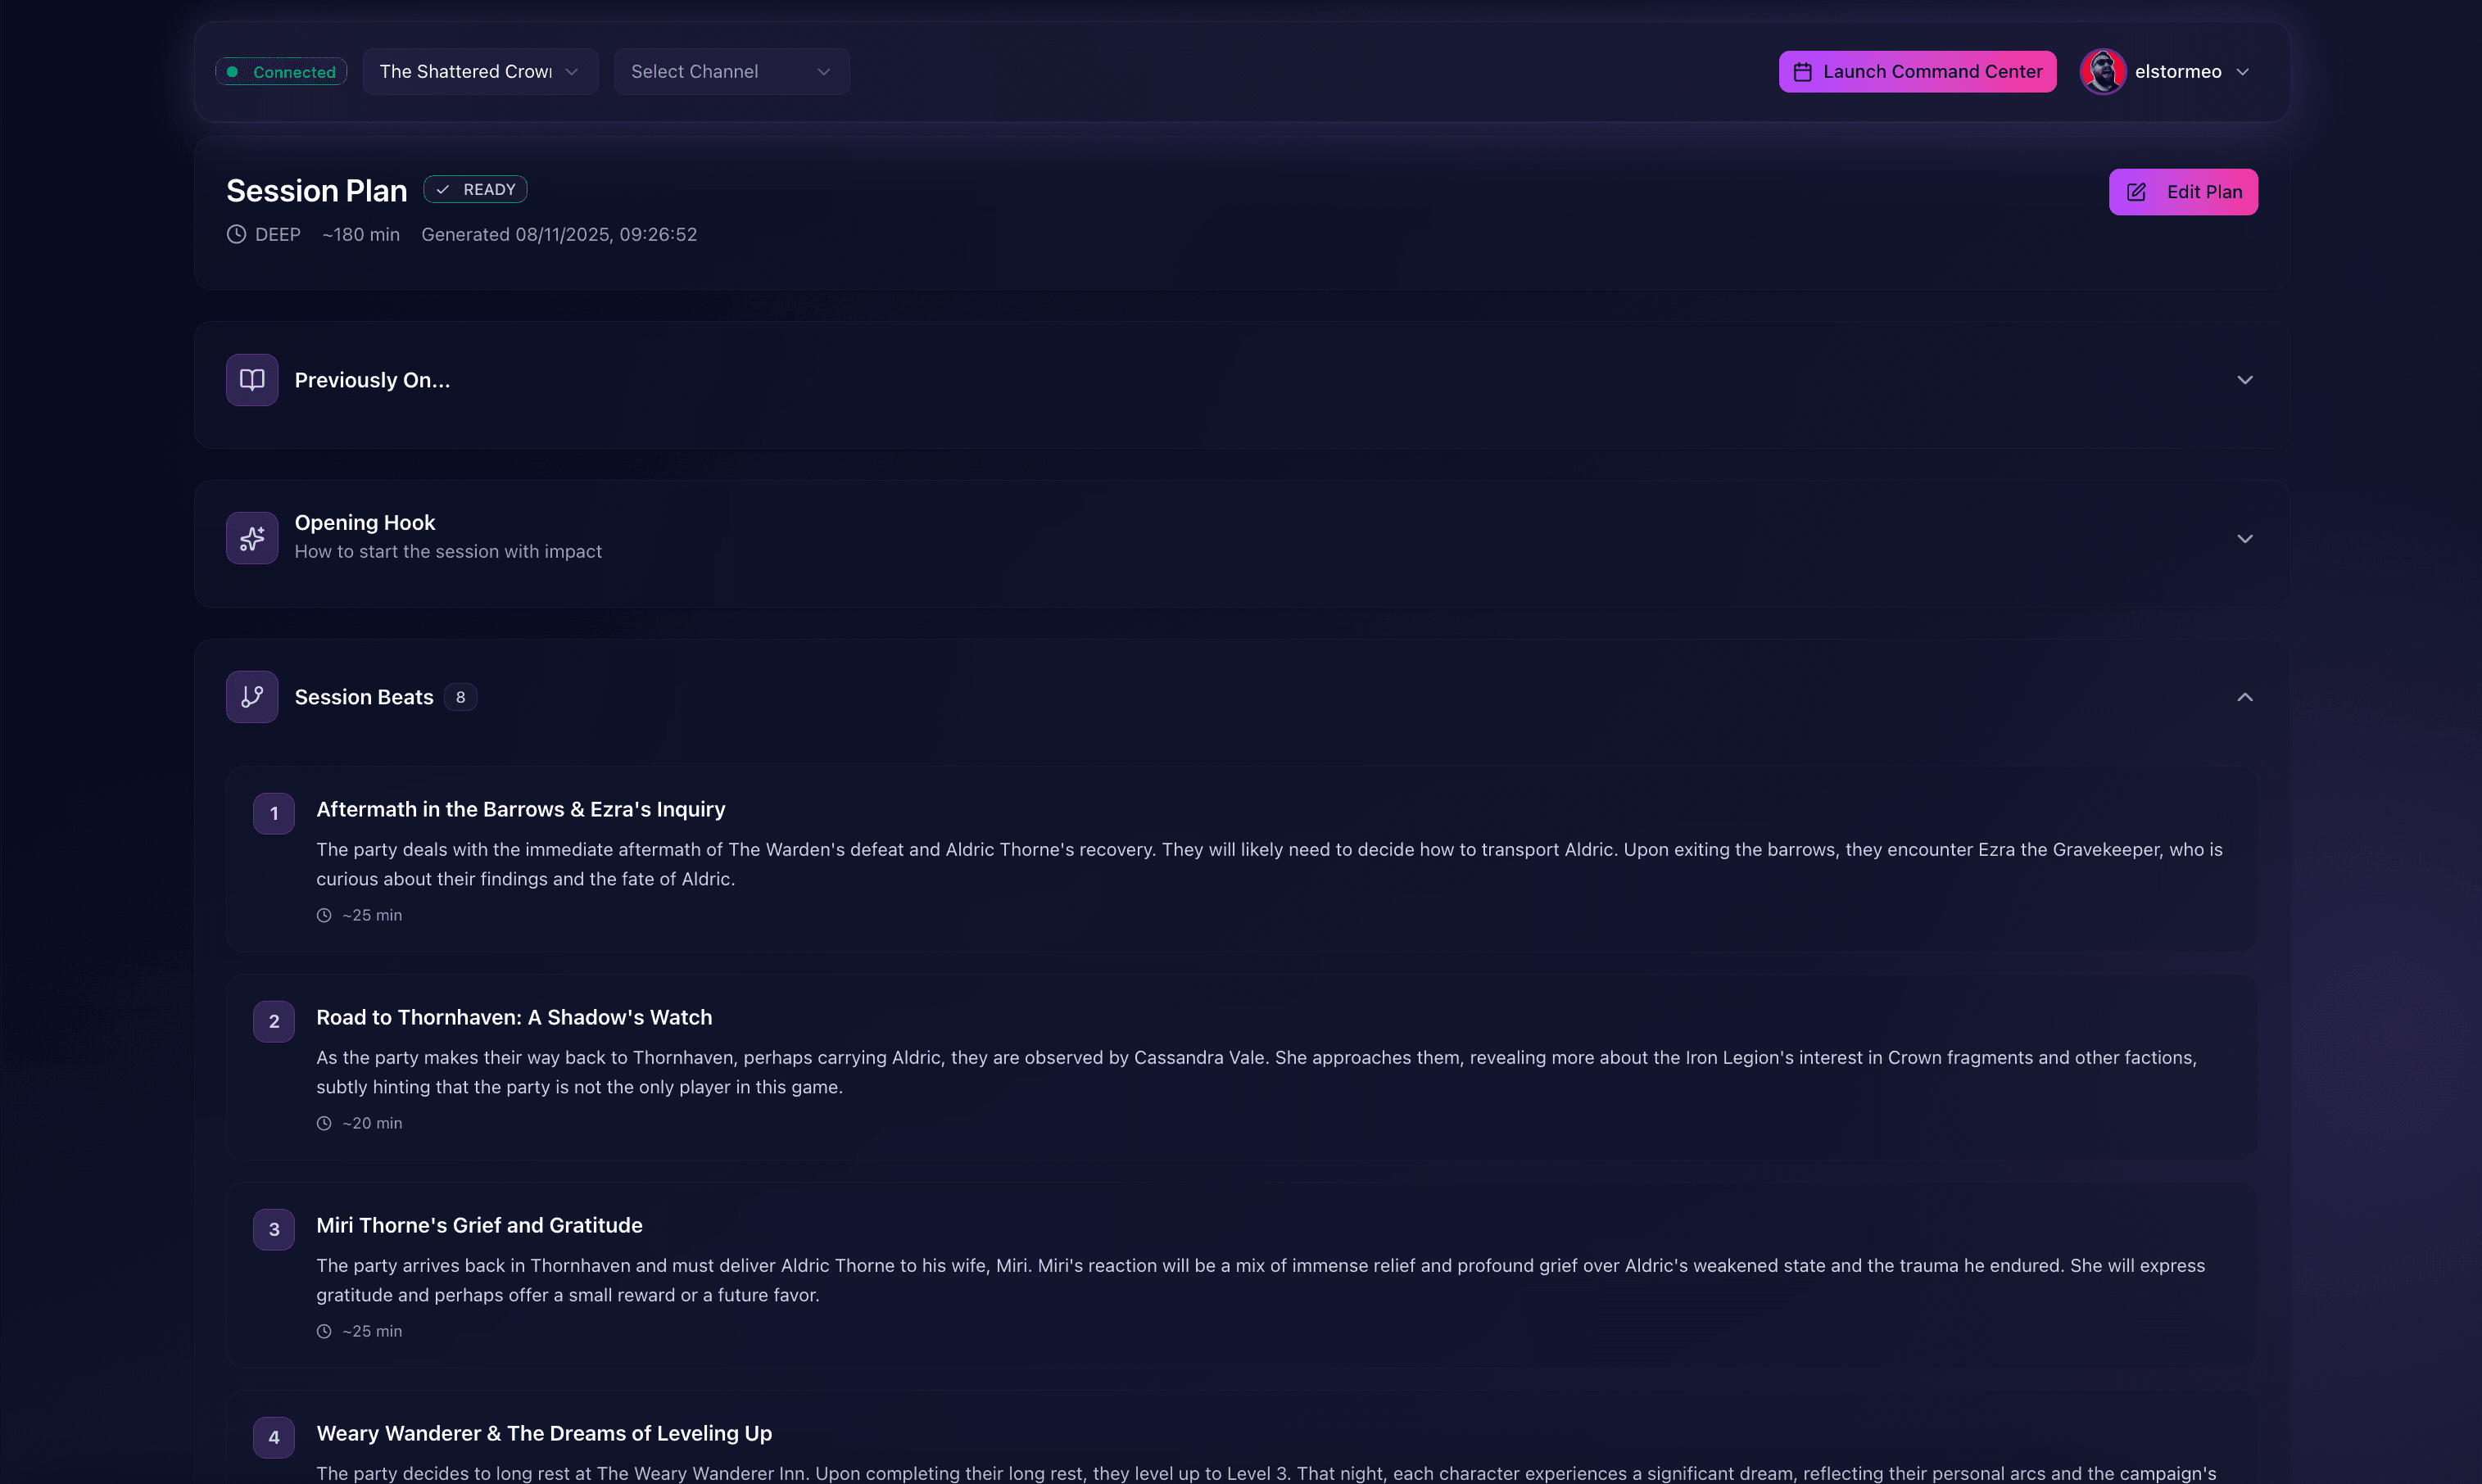The image size is (2482, 1484).
Task: Click the sparkles icon for Opening Hook
Action: pyautogui.click(x=252, y=538)
